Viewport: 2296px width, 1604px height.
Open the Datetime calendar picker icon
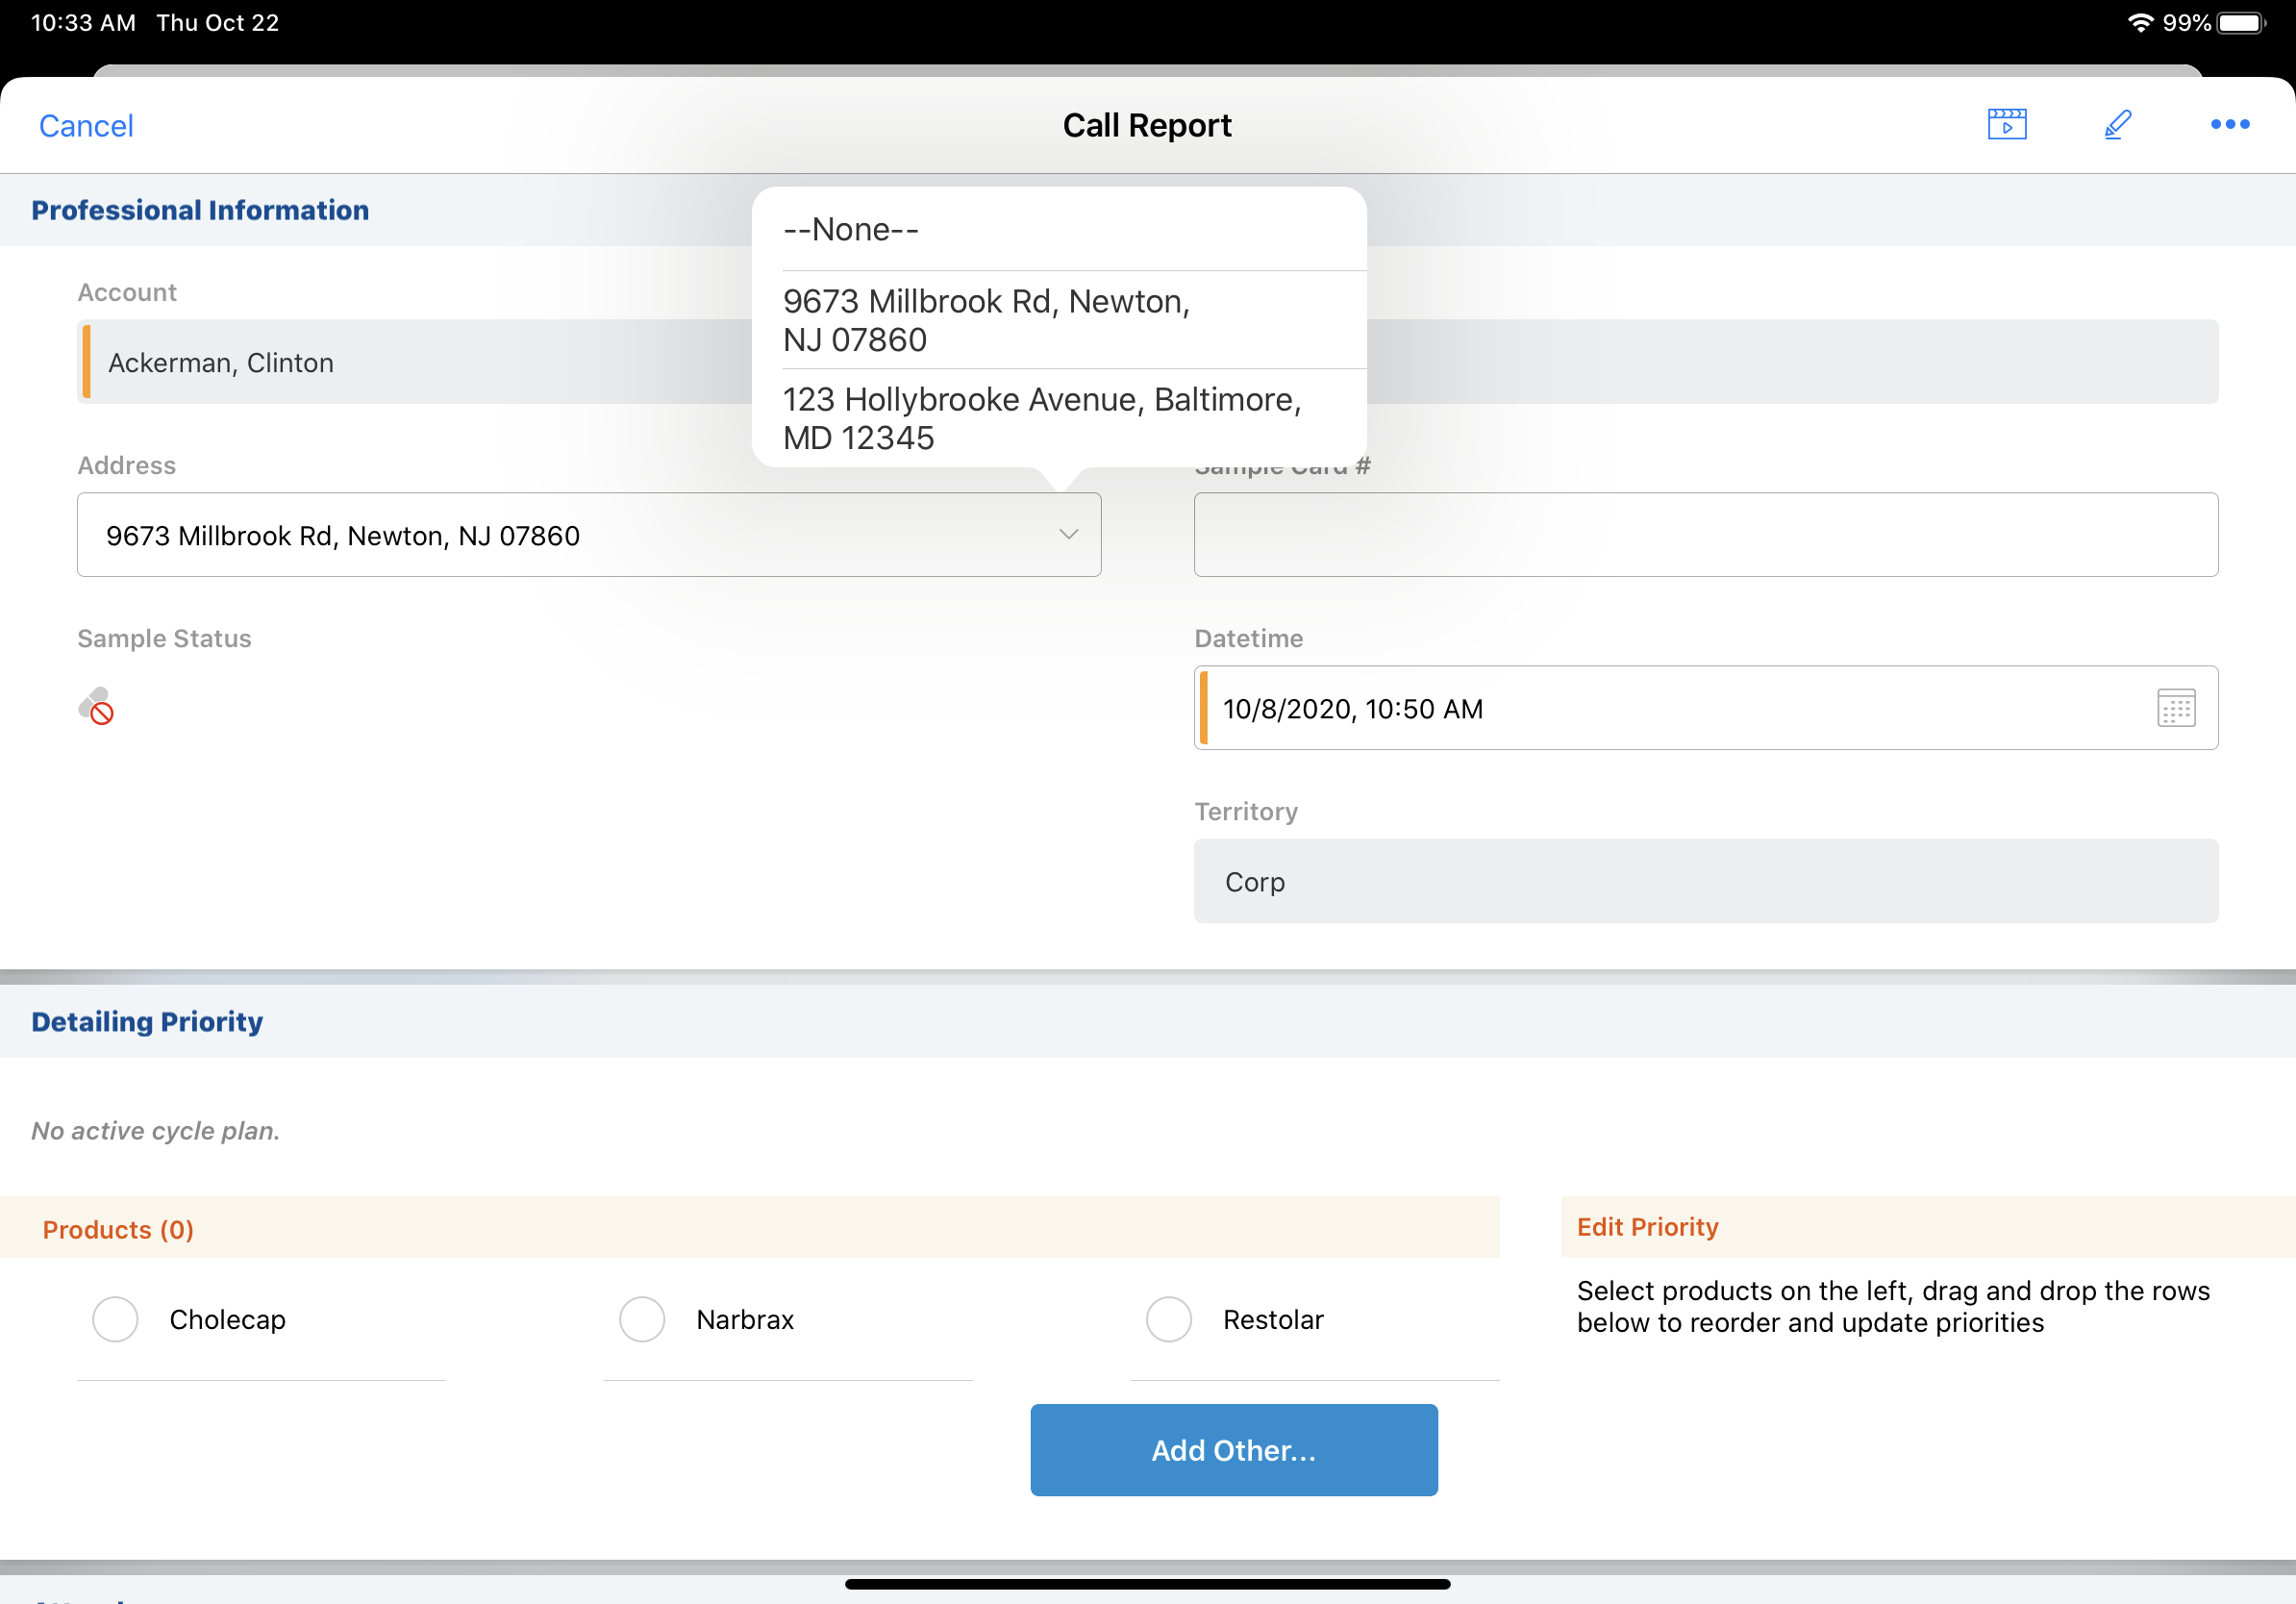coord(2175,708)
